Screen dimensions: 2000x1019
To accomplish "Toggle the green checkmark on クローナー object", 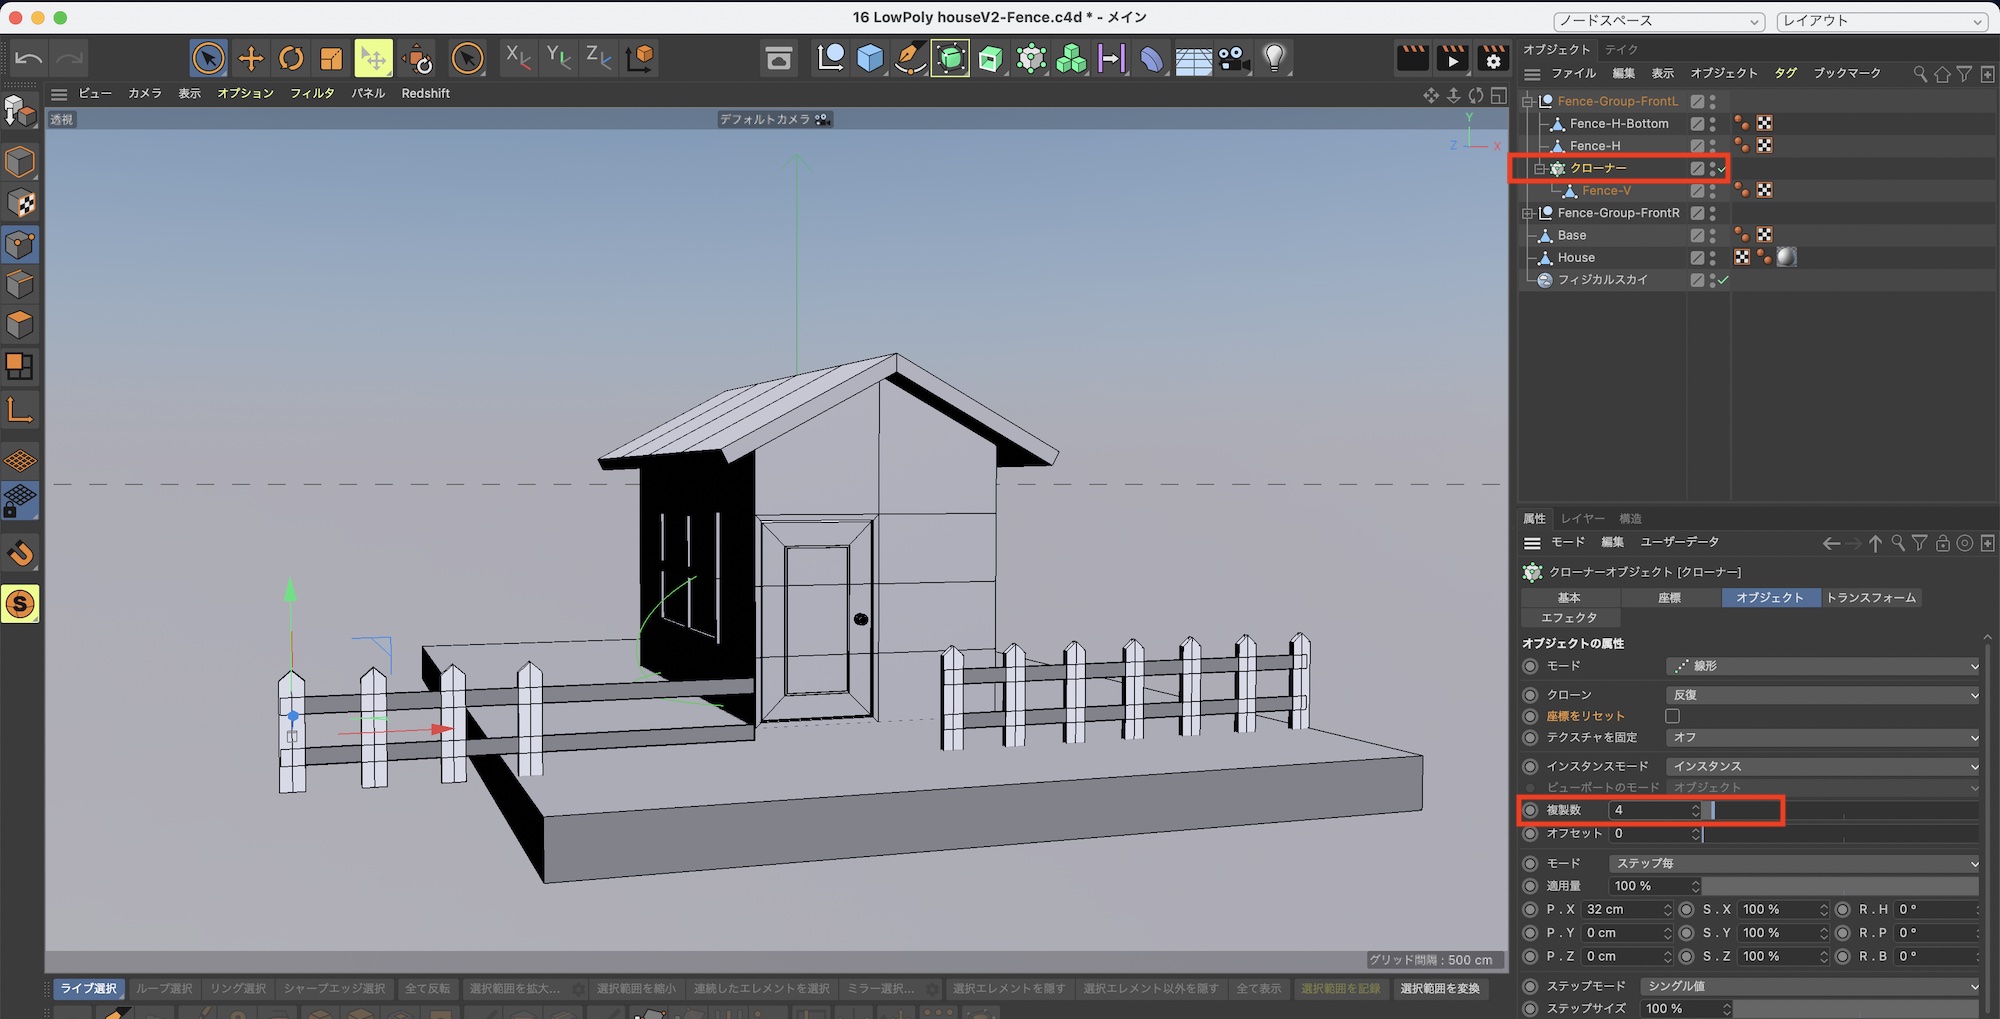I will pyautogui.click(x=1722, y=169).
